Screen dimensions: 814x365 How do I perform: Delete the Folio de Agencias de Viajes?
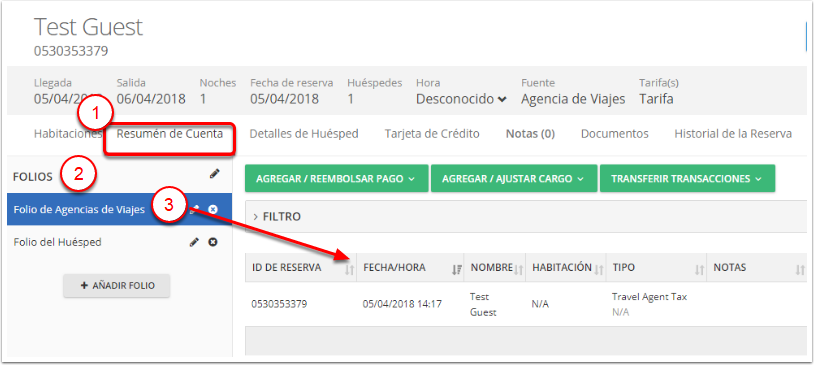coord(213,209)
